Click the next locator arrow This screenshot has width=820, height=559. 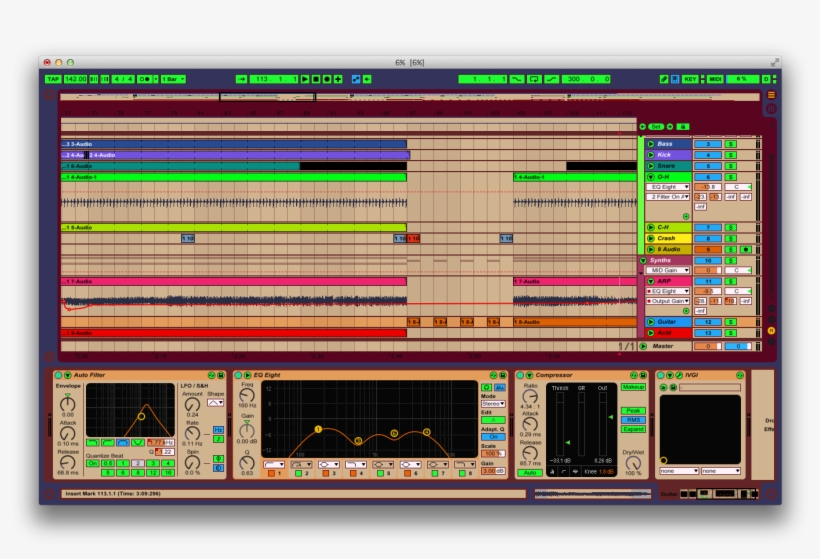pos(670,127)
